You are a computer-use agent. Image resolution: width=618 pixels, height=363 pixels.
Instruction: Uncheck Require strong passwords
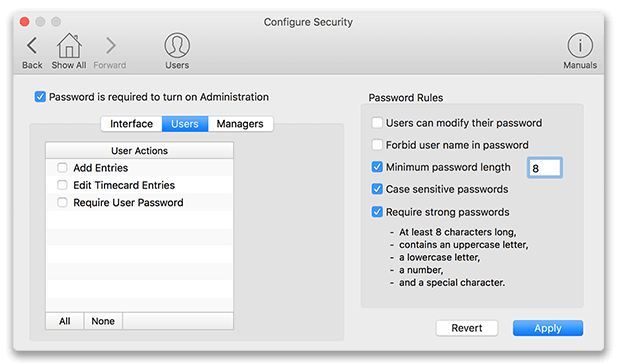click(x=377, y=212)
